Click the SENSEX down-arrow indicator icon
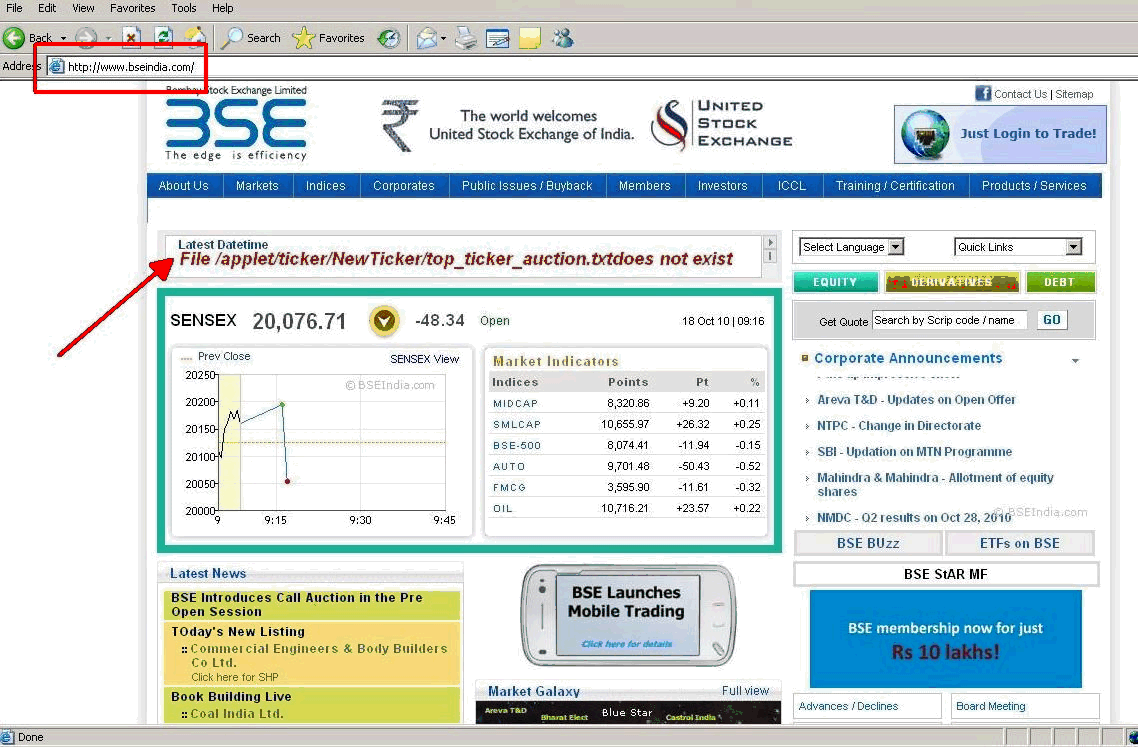The height and width of the screenshot is (747, 1138). (x=384, y=321)
